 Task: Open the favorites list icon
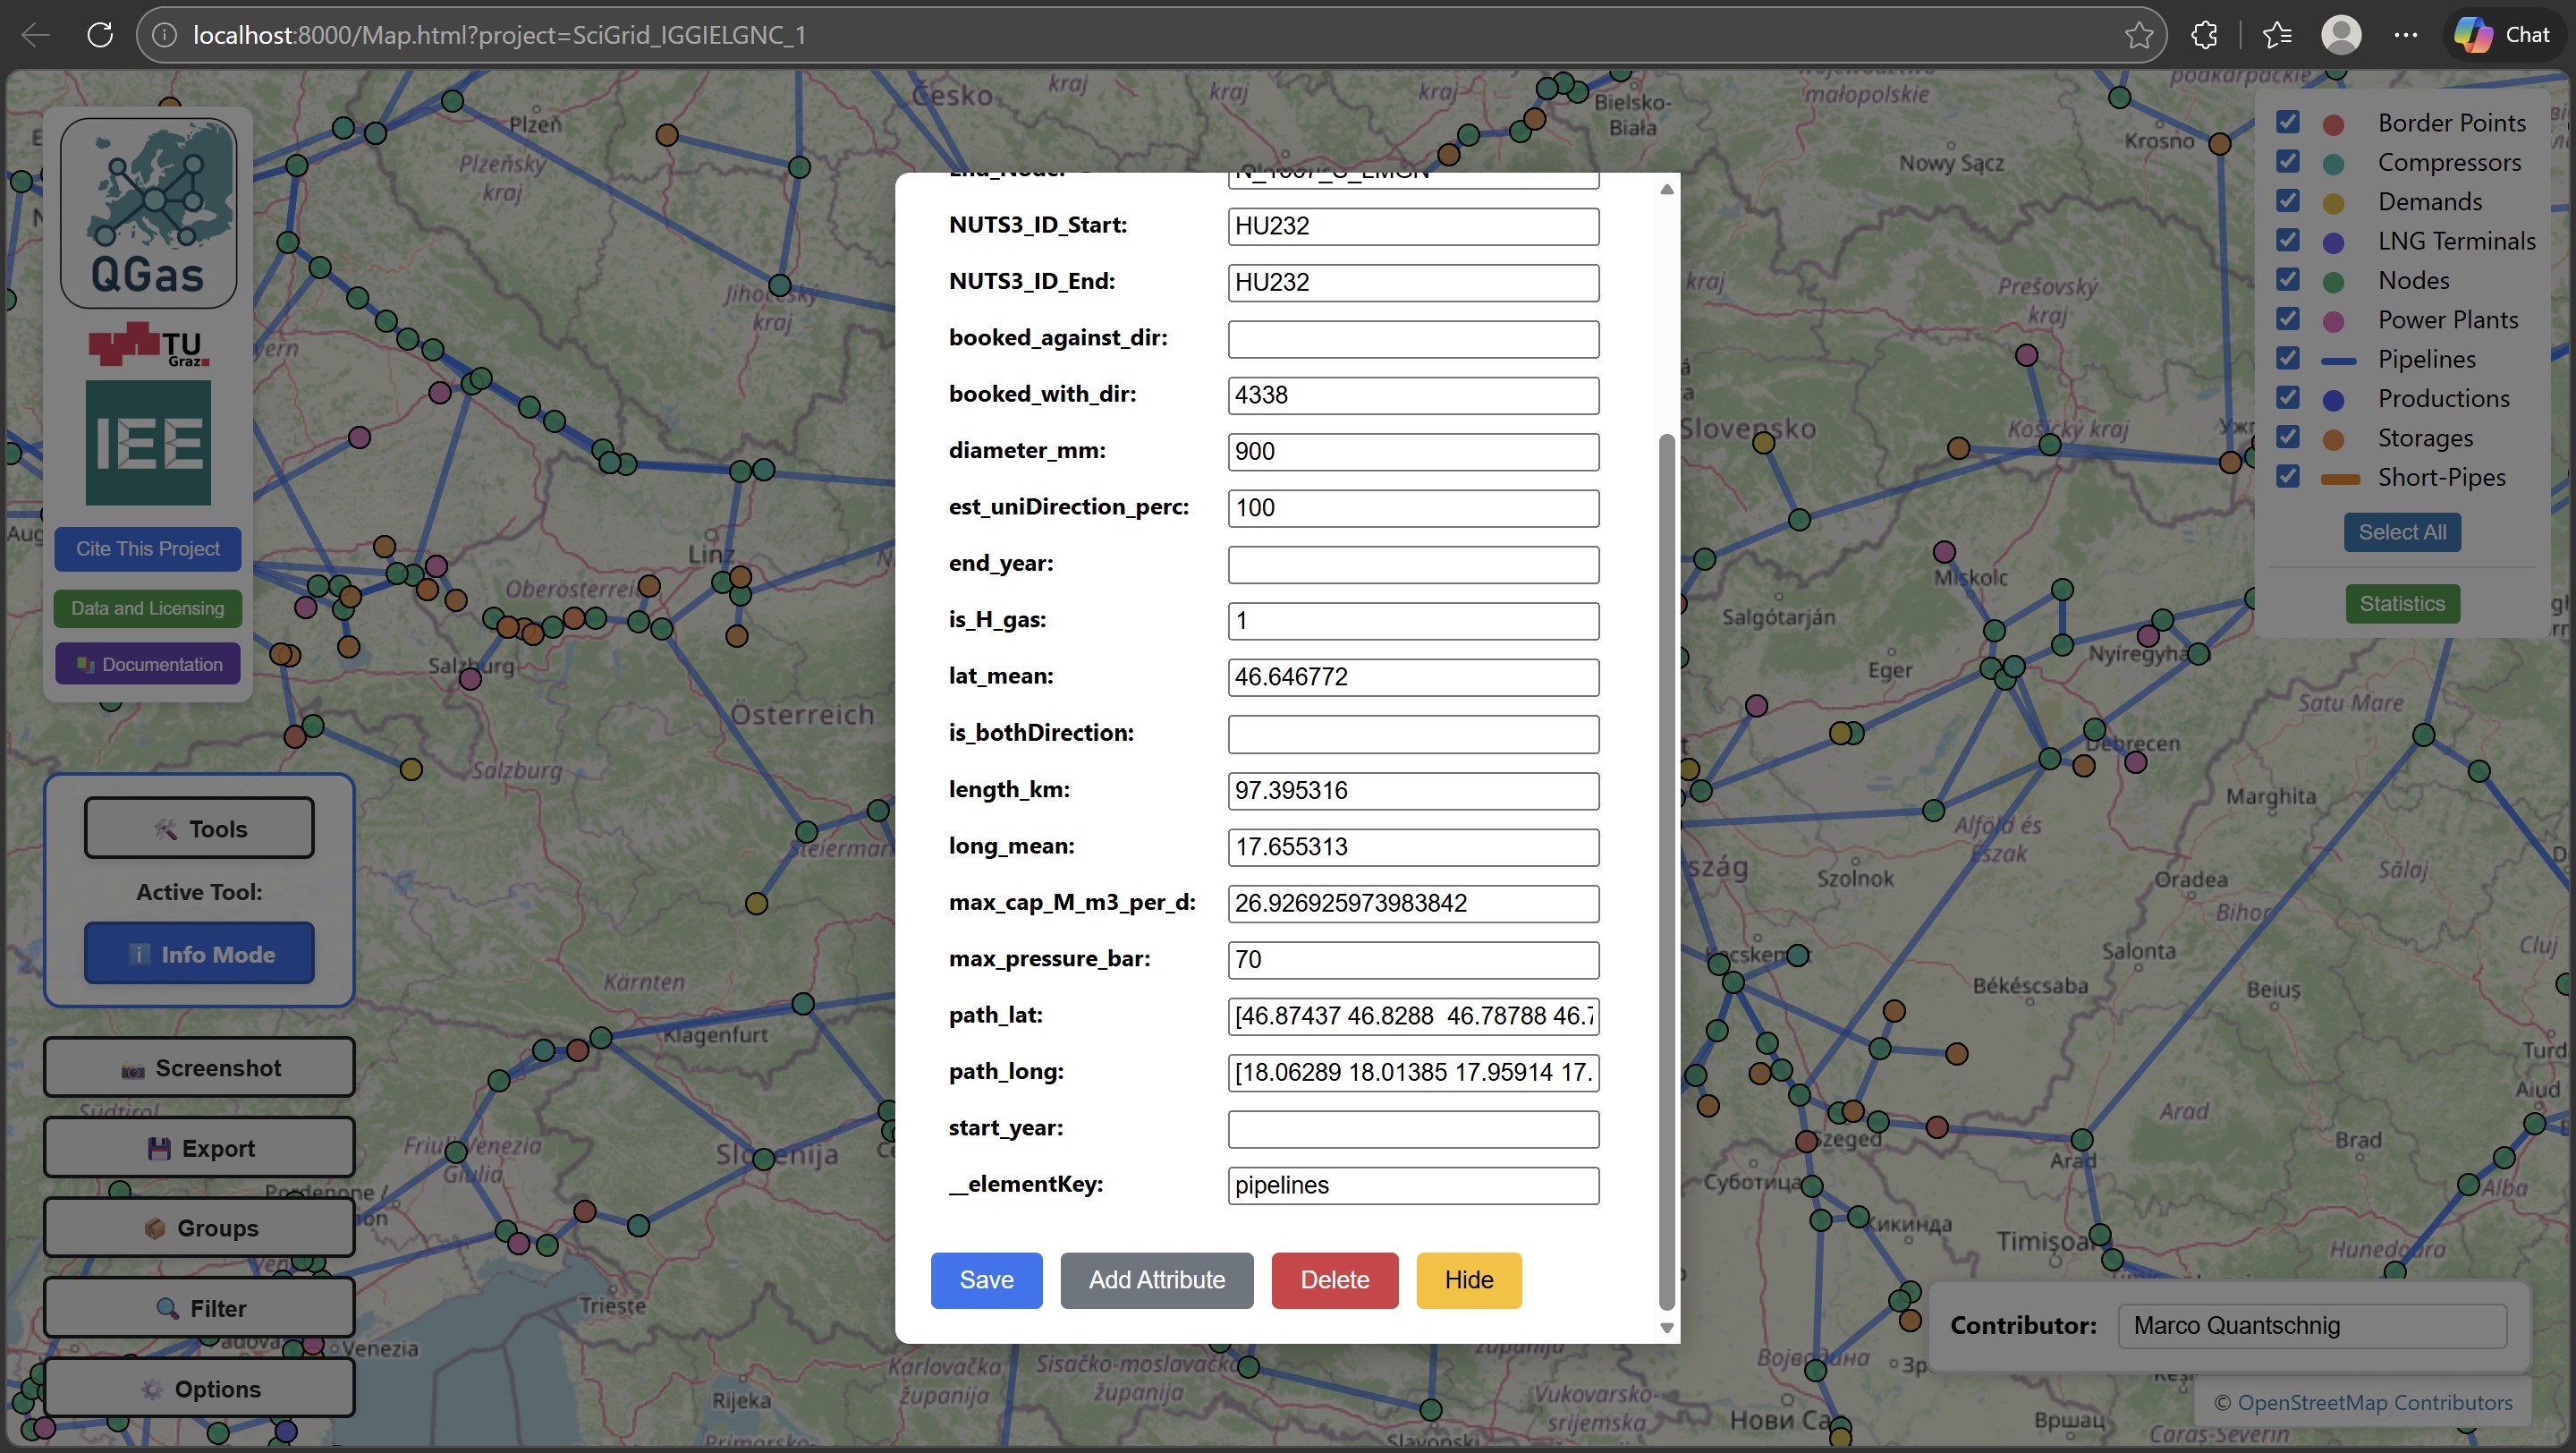pyautogui.click(x=2277, y=35)
